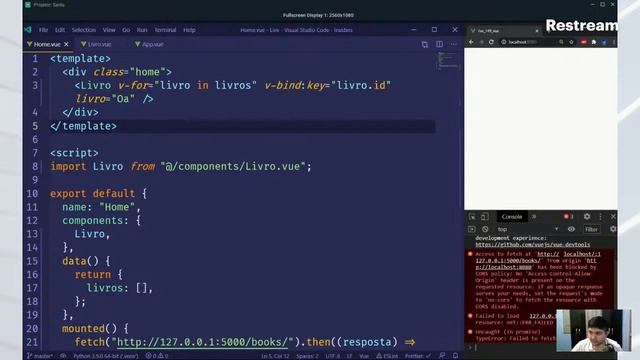Switch to the Home.vue editor tab
Viewport: 640px width, 360px height.
pyautogui.click(x=47, y=44)
